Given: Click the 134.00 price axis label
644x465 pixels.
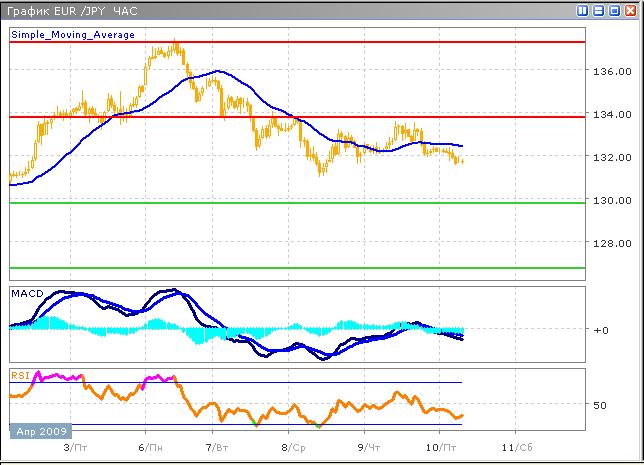Looking at the screenshot, I should point(612,114).
